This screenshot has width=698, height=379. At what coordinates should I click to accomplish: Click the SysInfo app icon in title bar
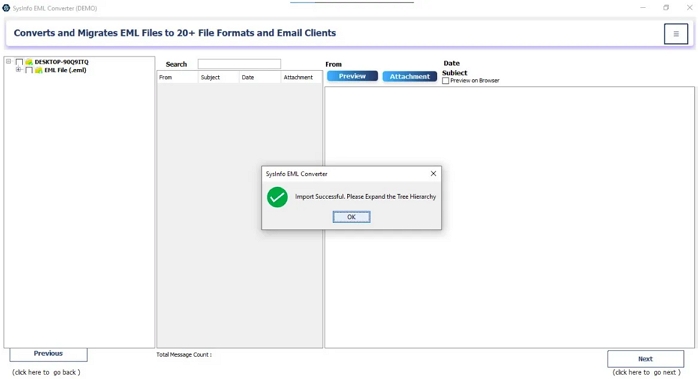point(6,8)
